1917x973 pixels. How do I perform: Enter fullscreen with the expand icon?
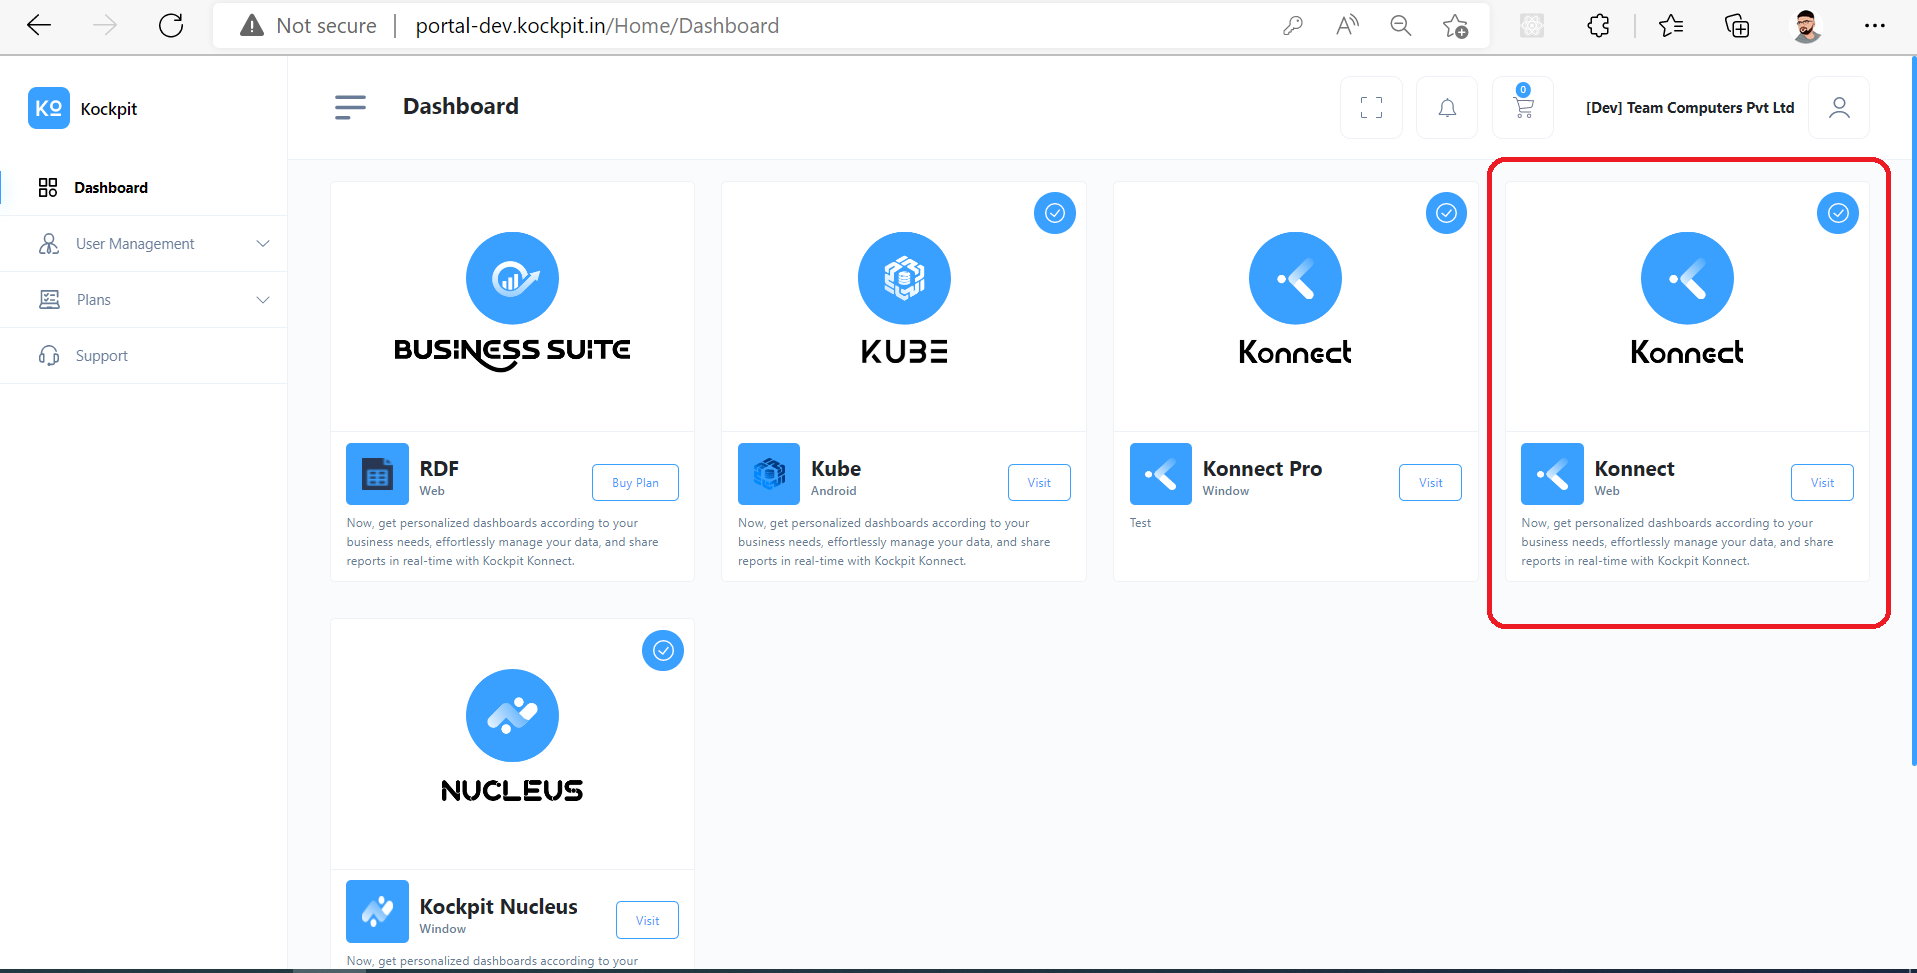click(1371, 107)
